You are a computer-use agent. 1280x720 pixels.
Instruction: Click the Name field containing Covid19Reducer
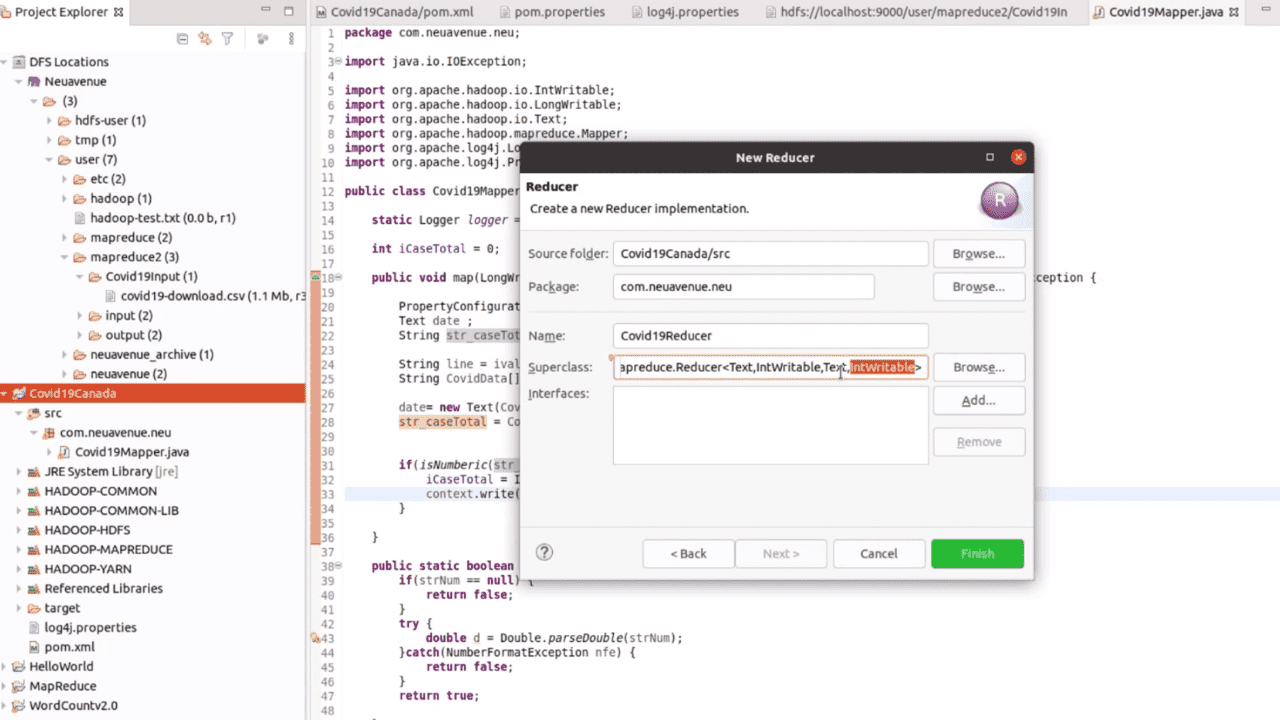771,336
